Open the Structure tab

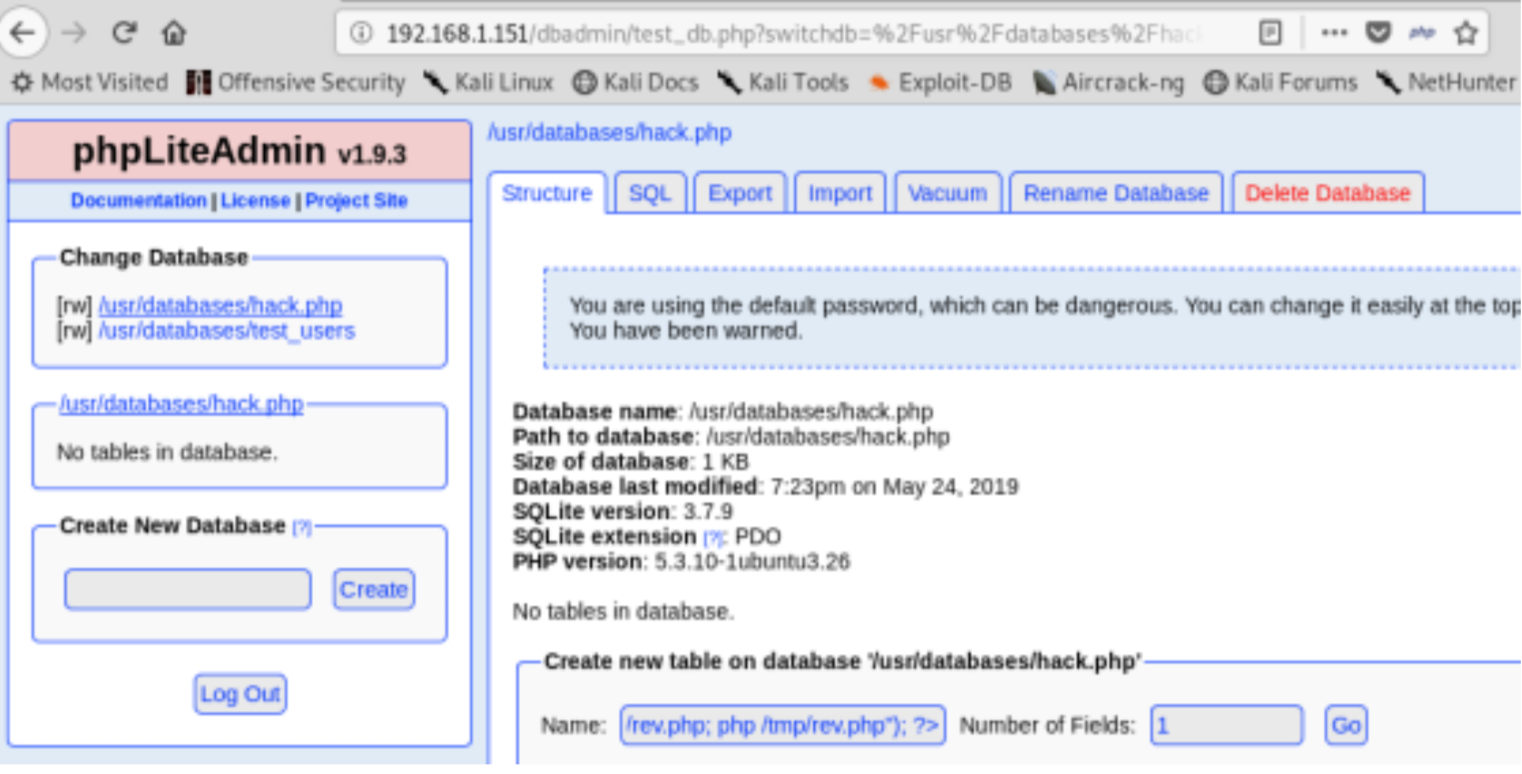(547, 193)
